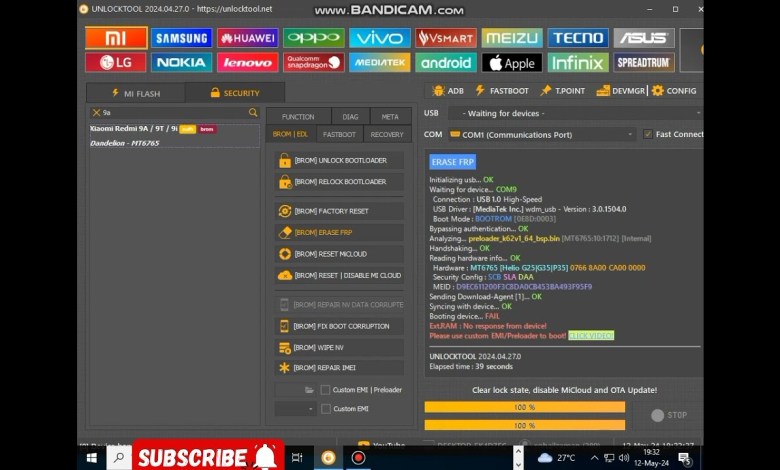Open the DIAG tab
The height and width of the screenshot is (470, 780).
(350, 116)
